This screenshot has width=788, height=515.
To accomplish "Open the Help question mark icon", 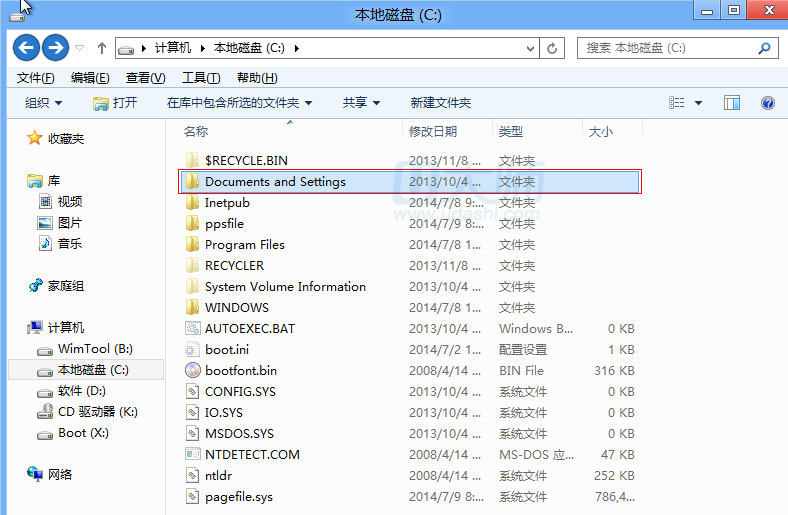I will point(768,103).
